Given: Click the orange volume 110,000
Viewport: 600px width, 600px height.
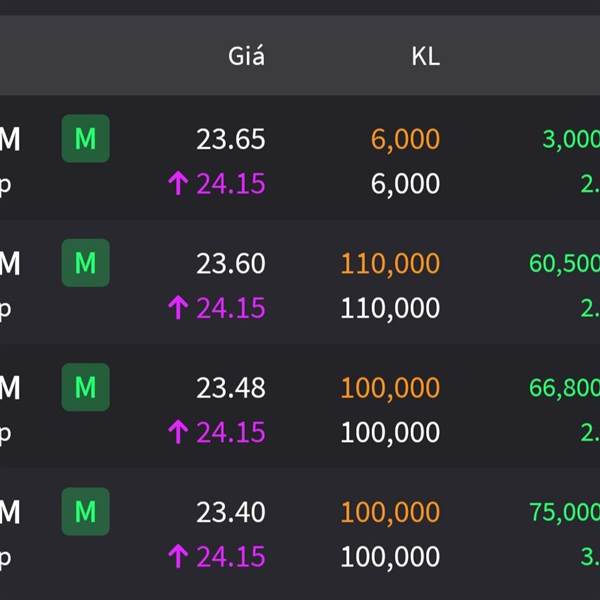Looking at the screenshot, I should coord(390,263).
